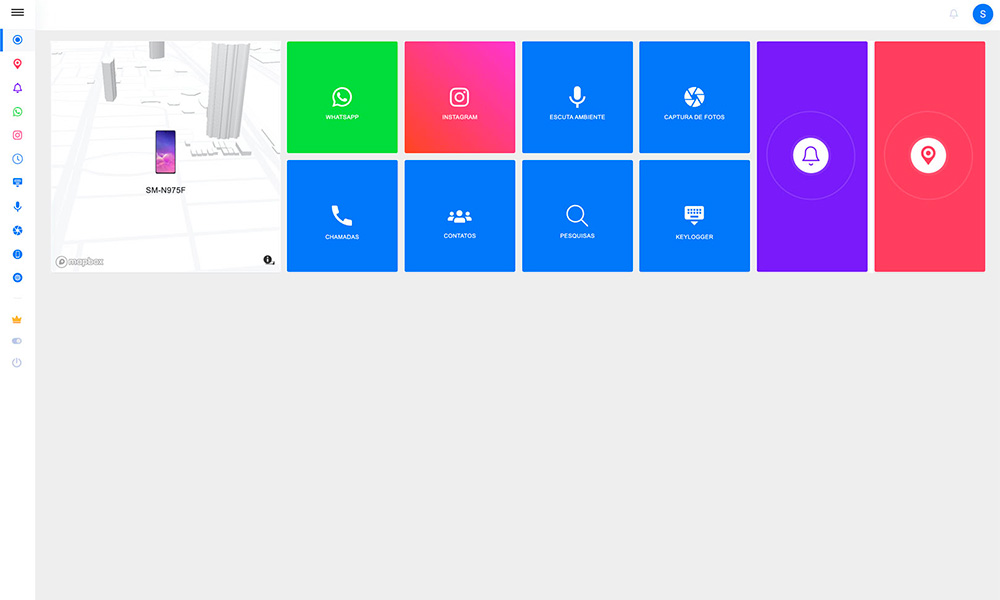Open the Pesquisas search tile
Screen dimensions: 1000x600
coord(577,216)
